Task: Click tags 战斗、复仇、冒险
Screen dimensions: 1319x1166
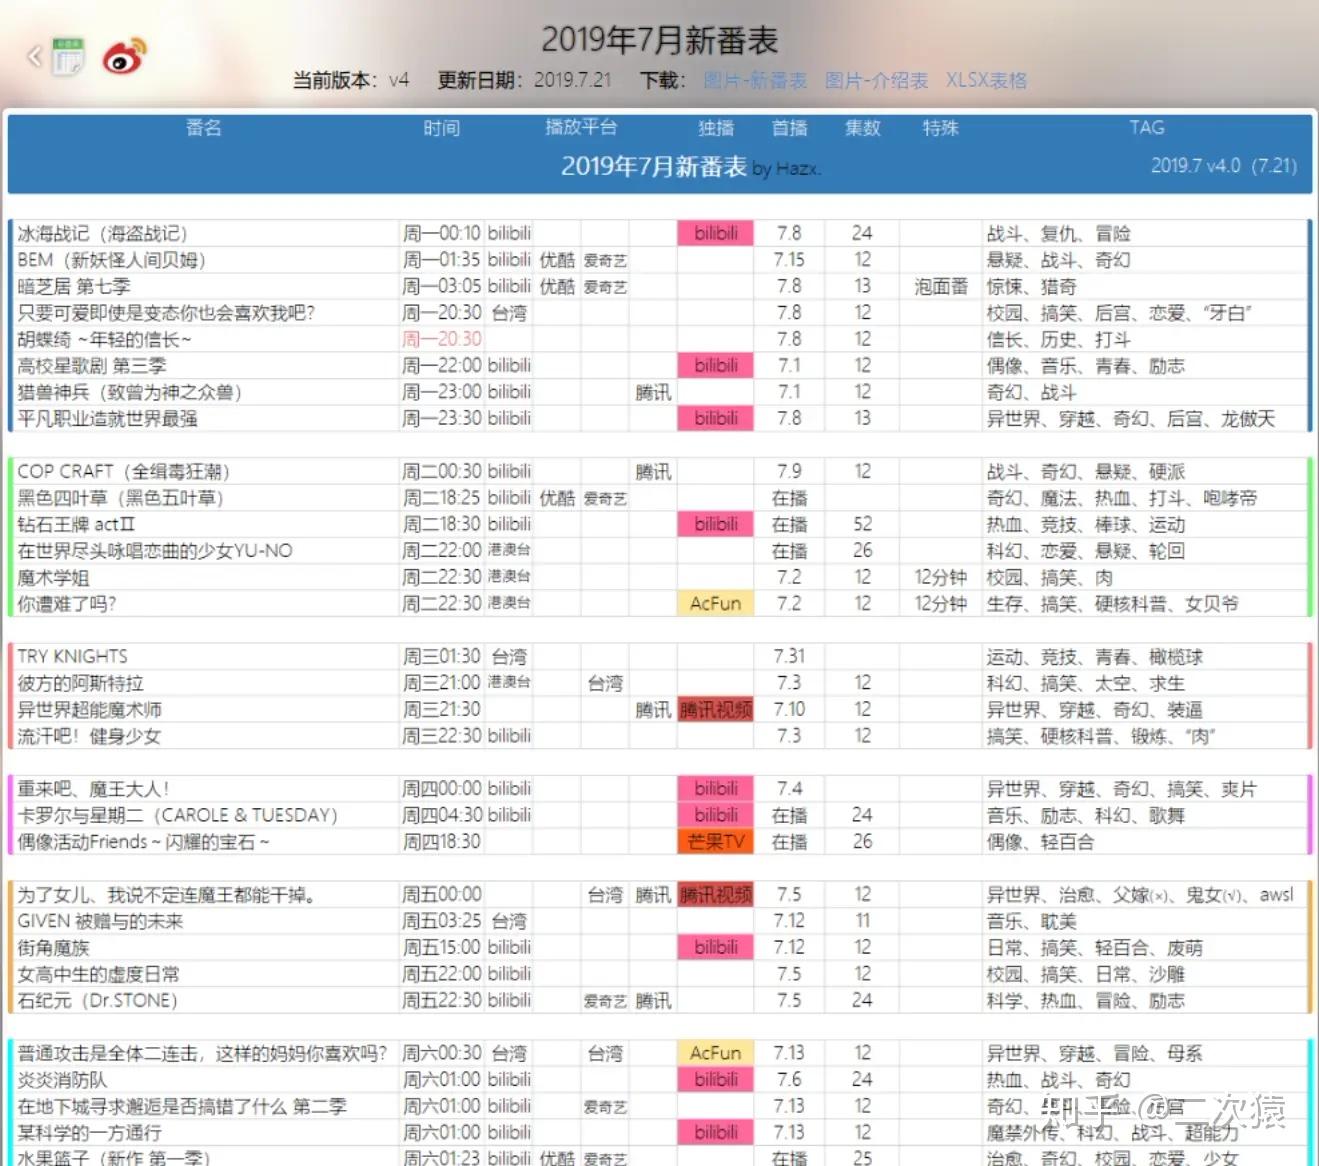Action: click(1058, 233)
